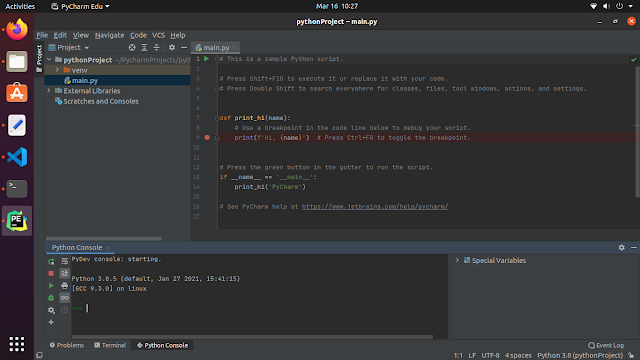Toggle show variables glasses icon
Image resolution: width=640 pixels, height=360 pixels.
point(64,298)
